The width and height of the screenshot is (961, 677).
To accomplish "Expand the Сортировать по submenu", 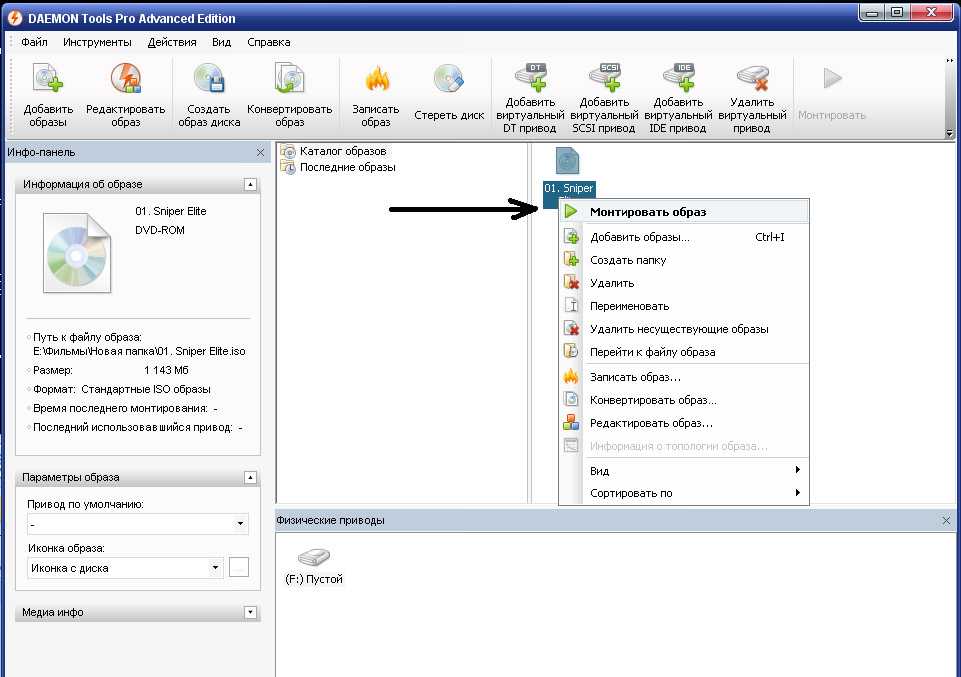I will point(684,493).
